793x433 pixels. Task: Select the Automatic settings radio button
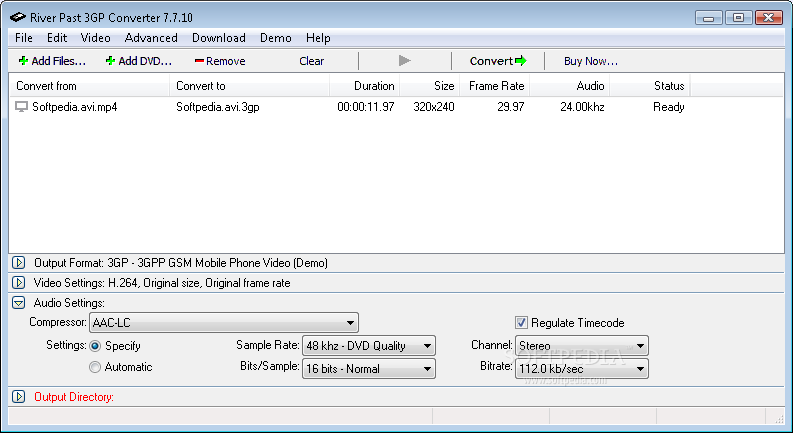[95, 367]
